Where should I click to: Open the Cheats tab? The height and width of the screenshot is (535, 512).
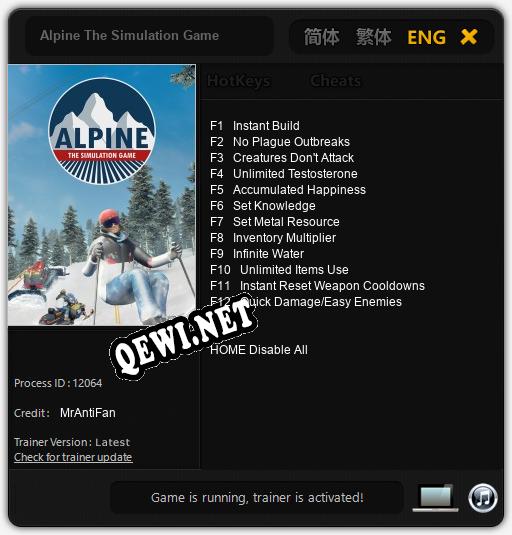[335, 81]
